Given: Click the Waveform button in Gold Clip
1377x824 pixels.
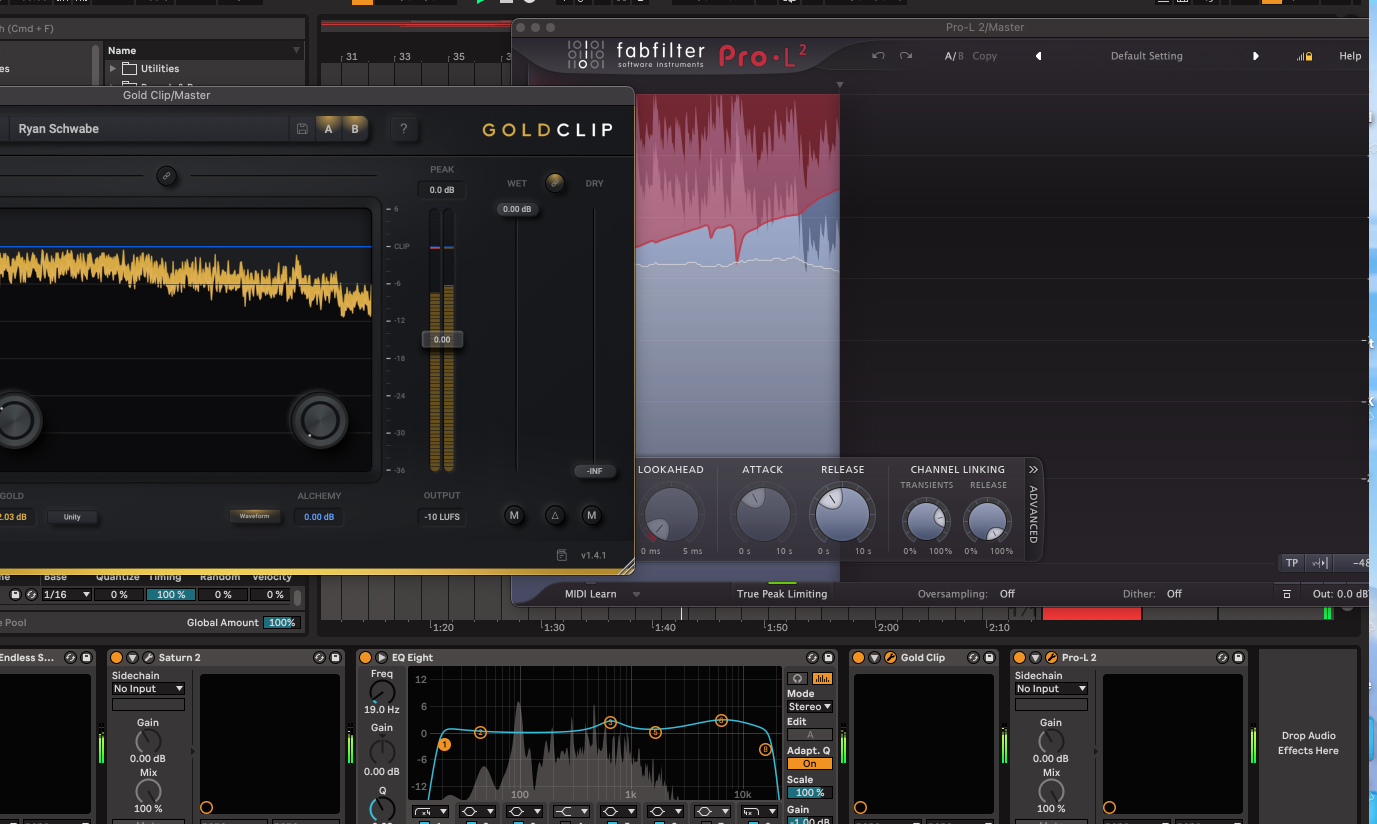Looking at the screenshot, I should pyautogui.click(x=255, y=517).
